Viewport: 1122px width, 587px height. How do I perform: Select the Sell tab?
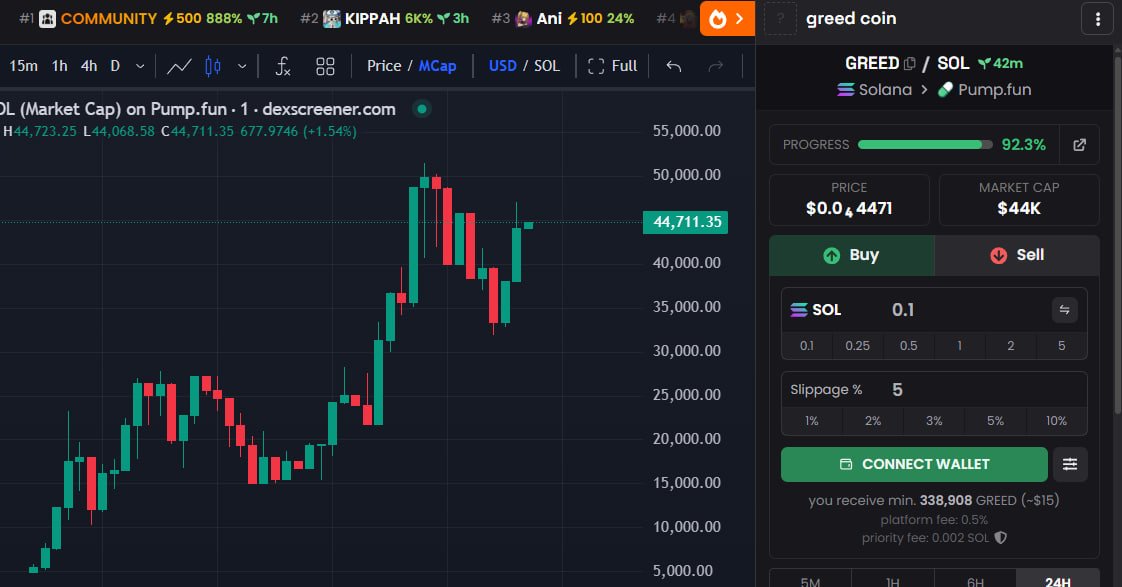click(1017, 256)
